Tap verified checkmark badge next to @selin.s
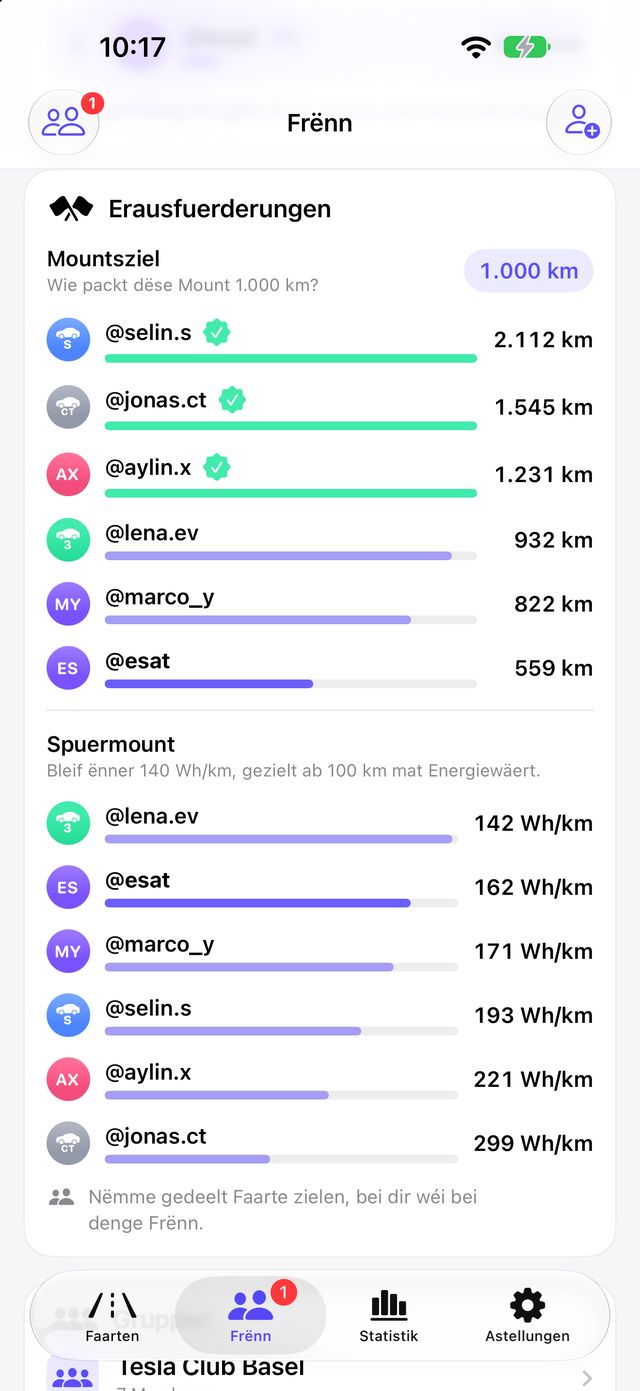 coord(216,333)
